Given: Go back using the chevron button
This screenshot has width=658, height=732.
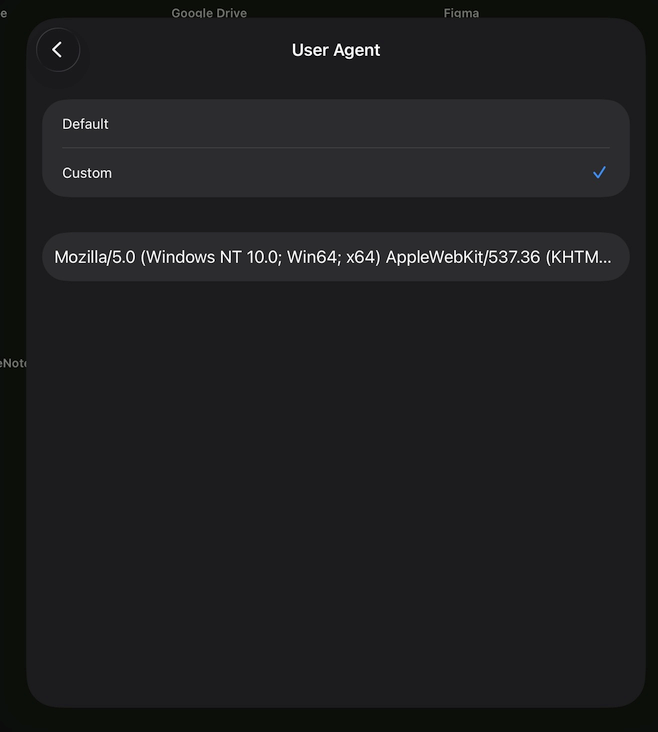Looking at the screenshot, I should 58,50.
